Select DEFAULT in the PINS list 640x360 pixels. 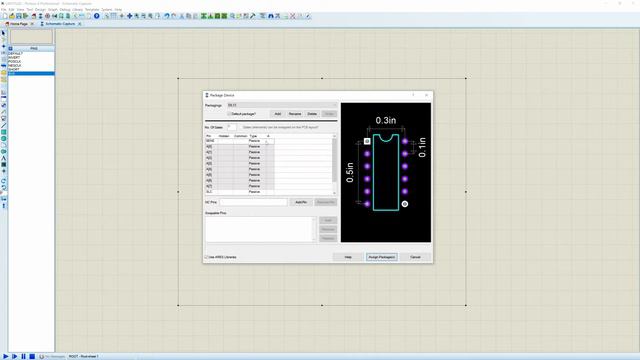(x=15, y=53)
